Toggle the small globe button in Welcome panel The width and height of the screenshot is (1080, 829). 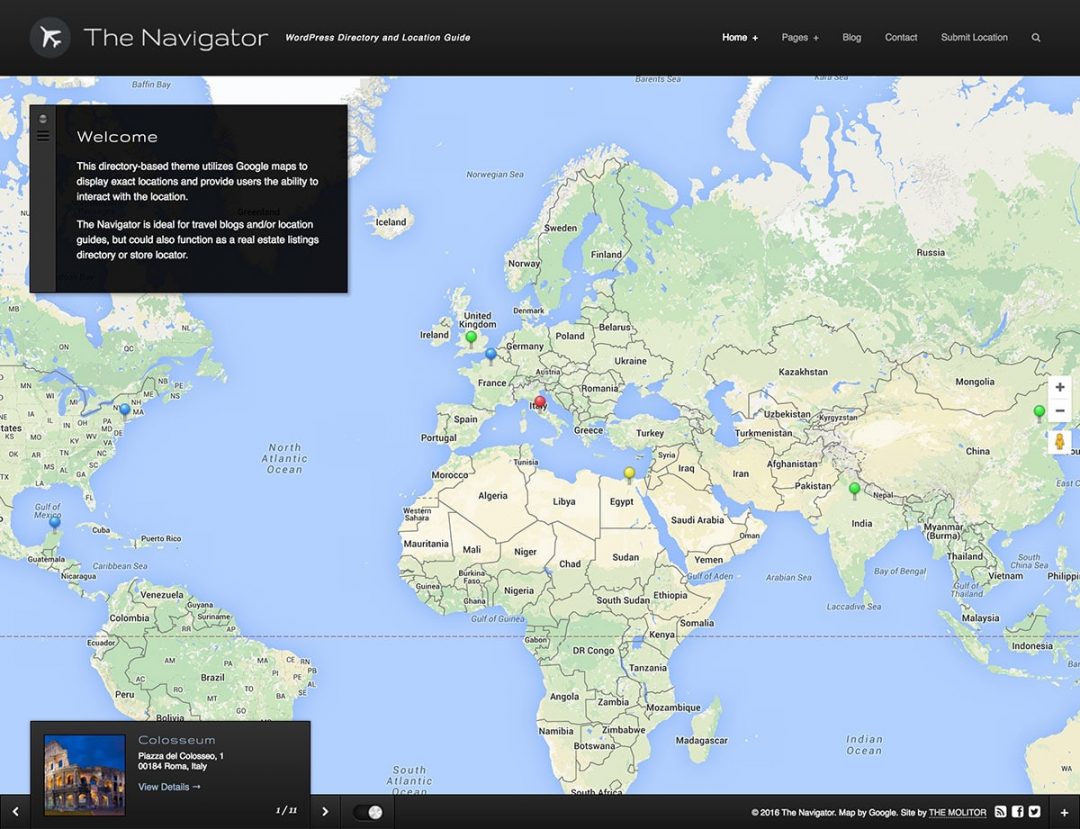coord(43,118)
